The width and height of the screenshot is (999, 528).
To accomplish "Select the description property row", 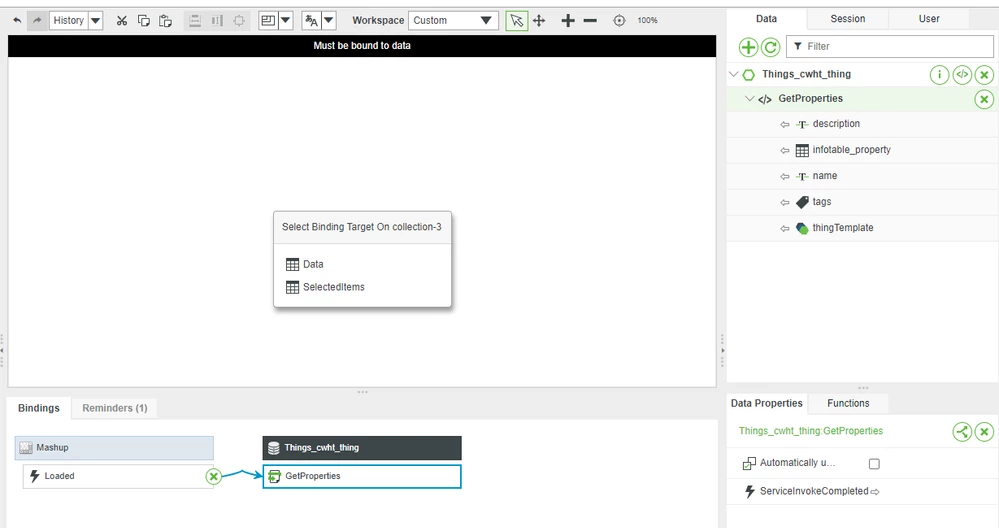I will 861,124.
